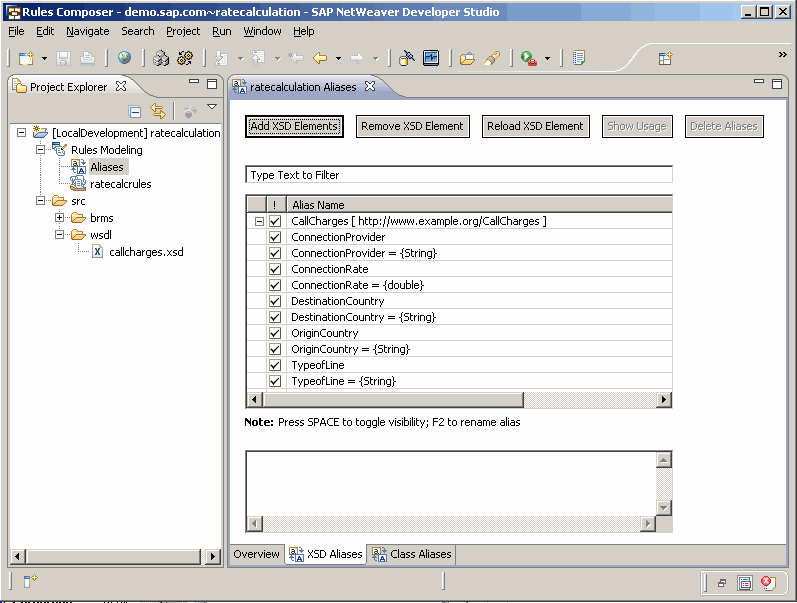797x603 pixels.
Task: Uncheck DestinationCountry = {String} checkbox
Action: coord(275,317)
